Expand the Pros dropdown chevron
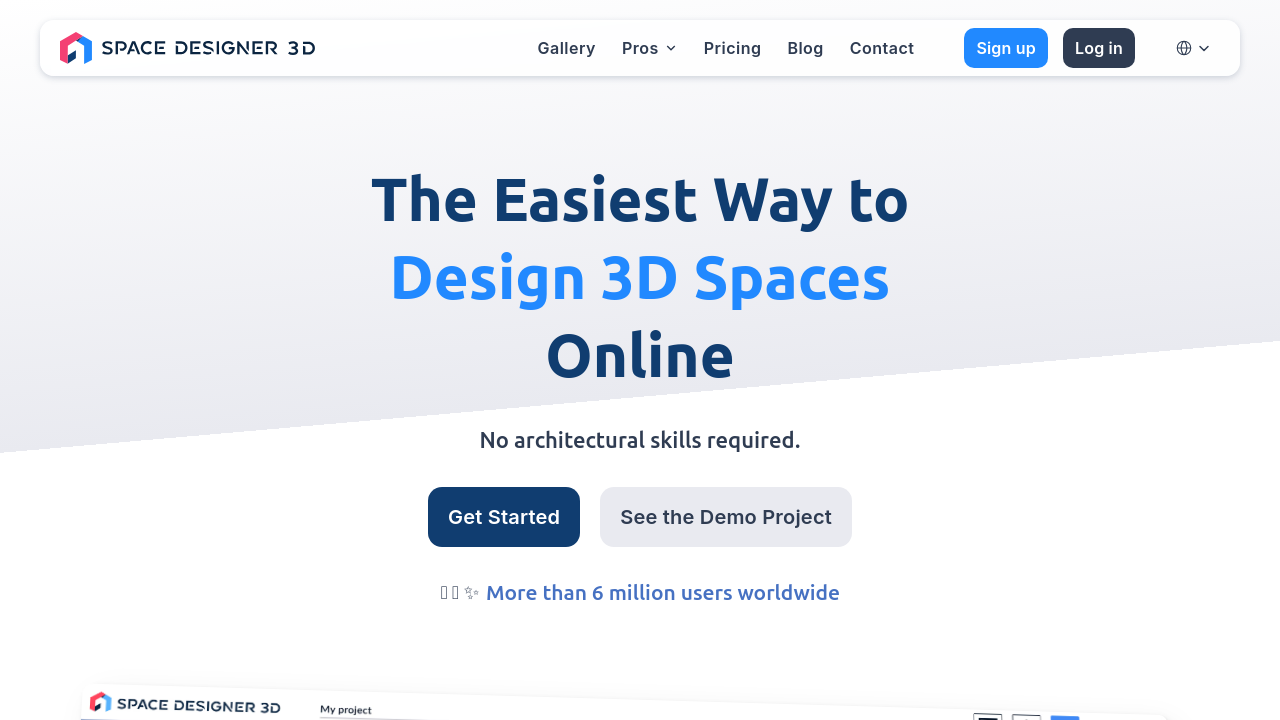1280x720 pixels. 671,48
